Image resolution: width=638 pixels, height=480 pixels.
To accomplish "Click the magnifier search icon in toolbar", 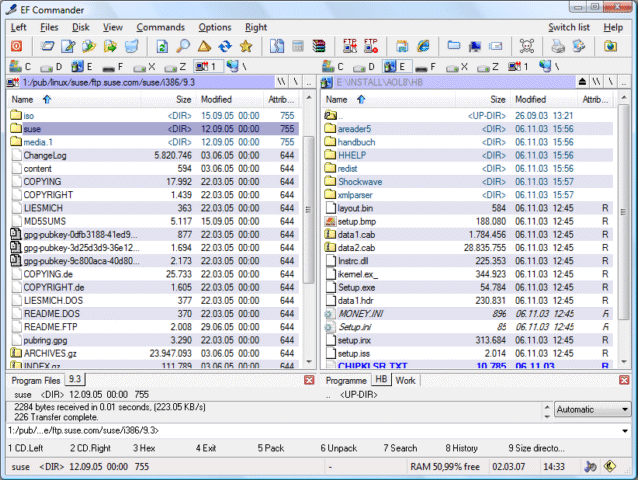I will 182,46.
